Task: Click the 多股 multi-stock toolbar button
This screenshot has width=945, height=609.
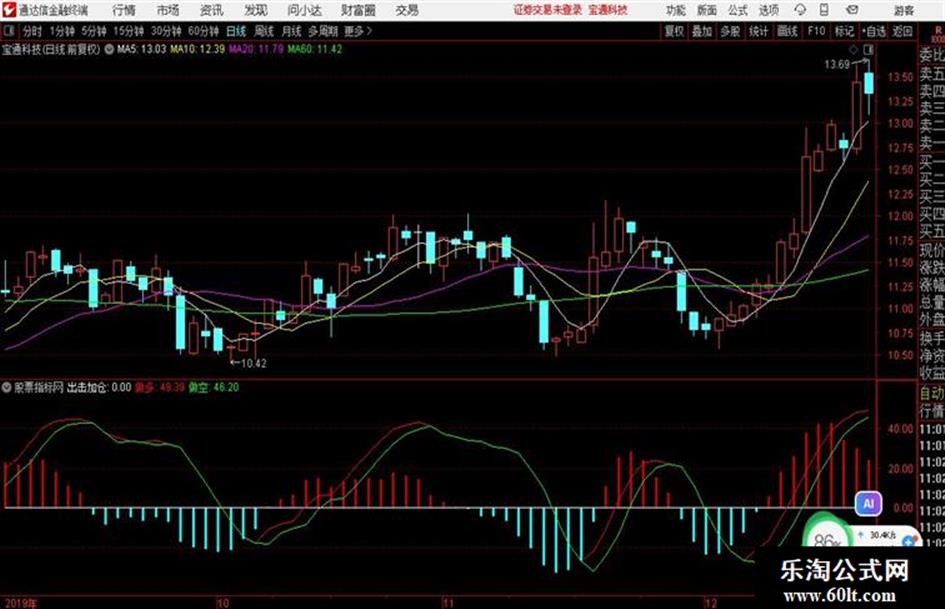Action: tap(730, 31)
